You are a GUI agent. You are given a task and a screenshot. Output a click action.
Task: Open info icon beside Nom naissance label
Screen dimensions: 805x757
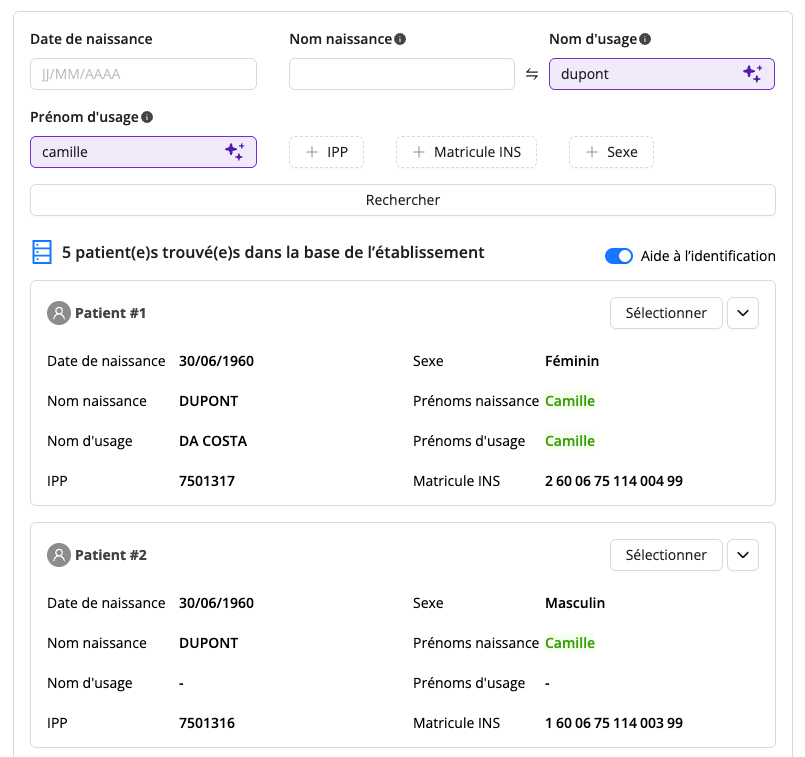click(x=400, y=39)
